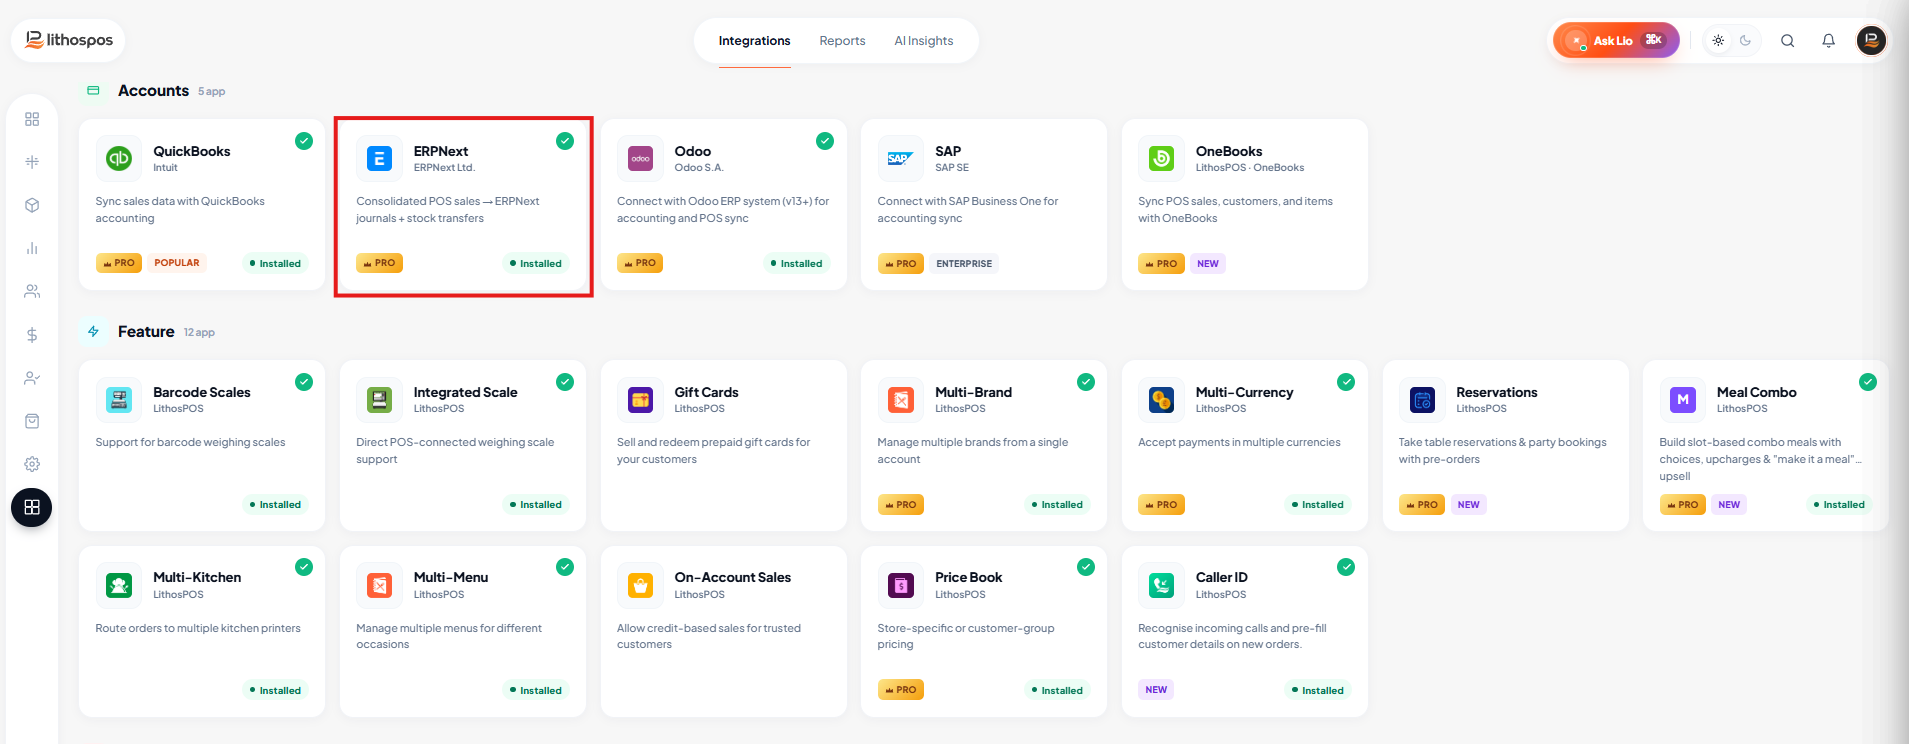
Task: Click the NEW badge on Reservations card
Action: pos(1468,505)
